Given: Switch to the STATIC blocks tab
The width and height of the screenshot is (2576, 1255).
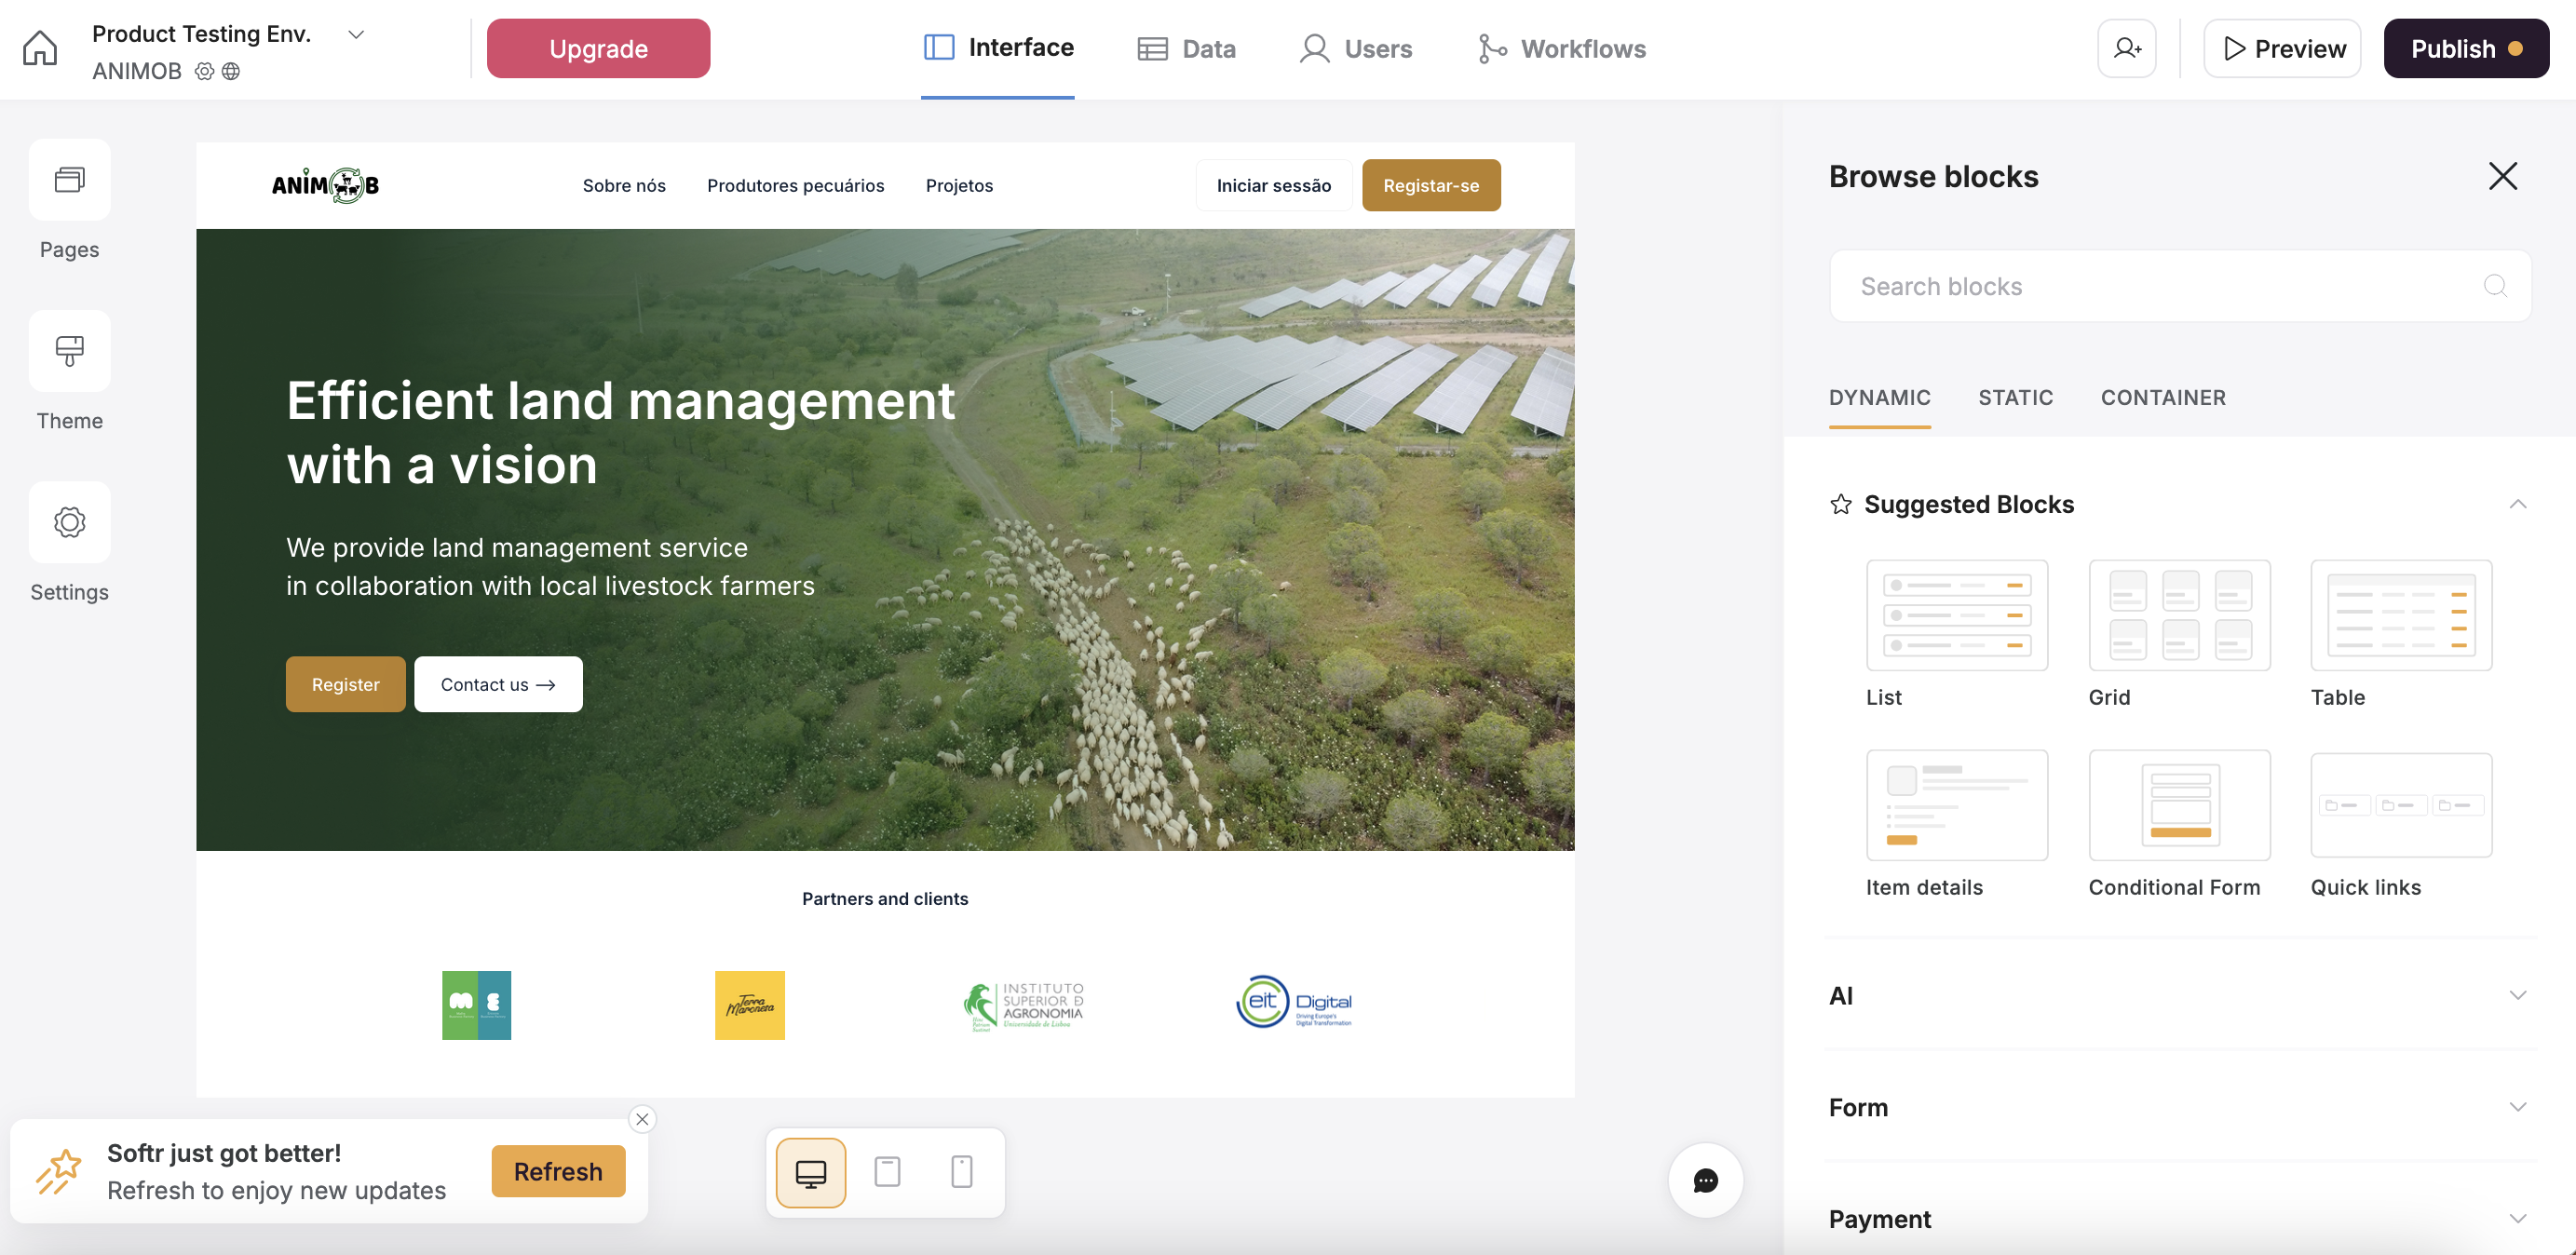Looking at the screenshot, I should (2015, 397).
